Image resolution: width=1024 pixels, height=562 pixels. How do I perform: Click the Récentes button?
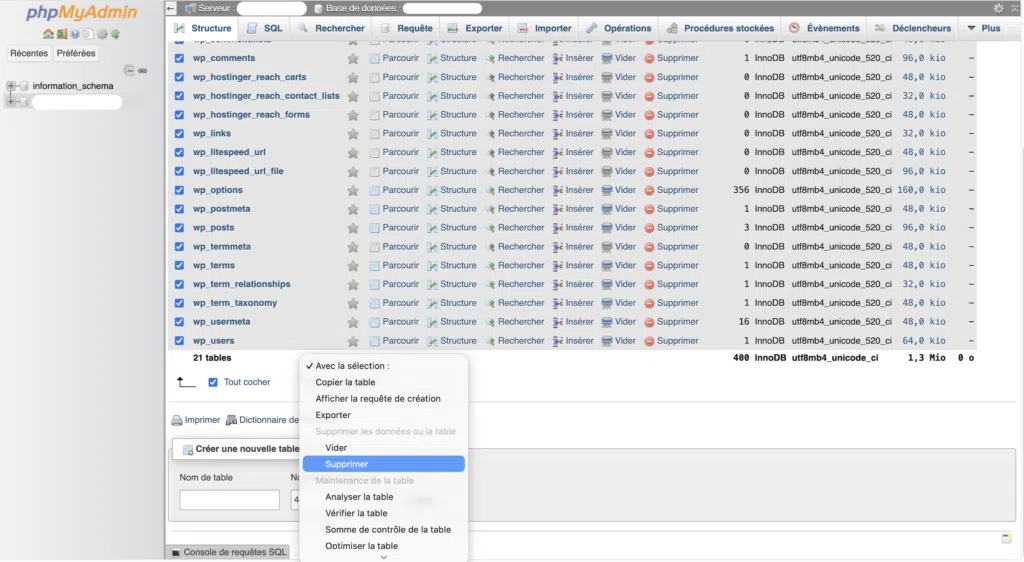(29, 54)
